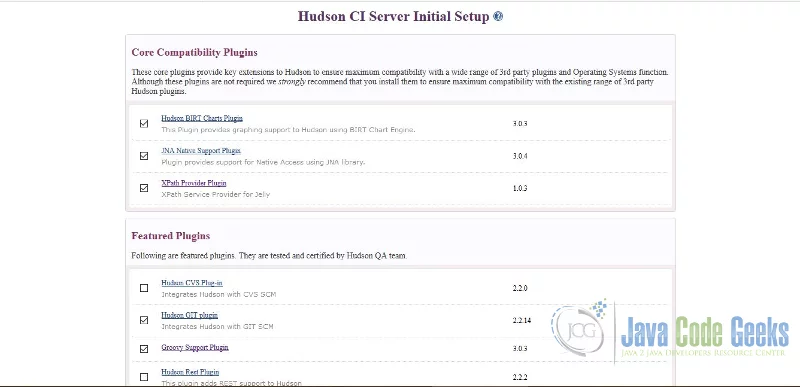This screenshot has width=800, height=387.
Task: Follow the XPath Provider Plugin link
Action: (194, 183)
